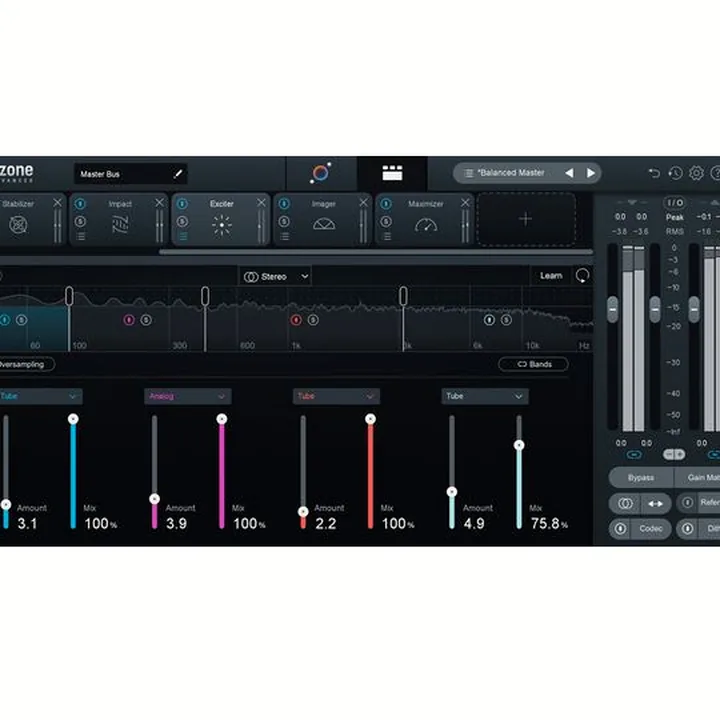Toggle power on the Exciter module
Viewport: 720px width, 720px height.
[x=182, y=203]
